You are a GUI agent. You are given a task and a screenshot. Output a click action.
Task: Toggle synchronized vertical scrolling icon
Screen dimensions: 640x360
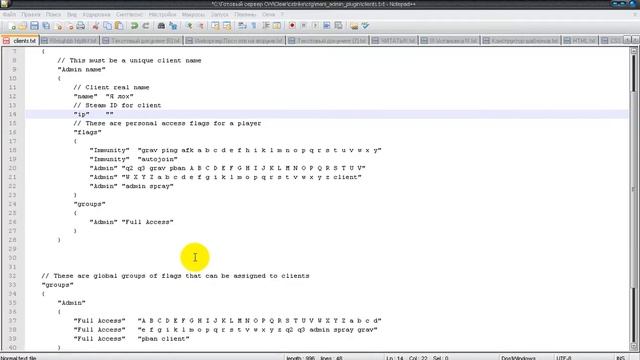(215, 26)
